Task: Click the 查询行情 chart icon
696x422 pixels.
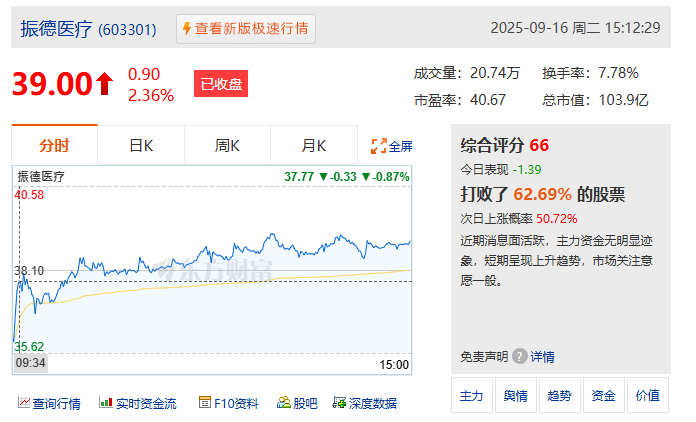Action: coord(24,402)
